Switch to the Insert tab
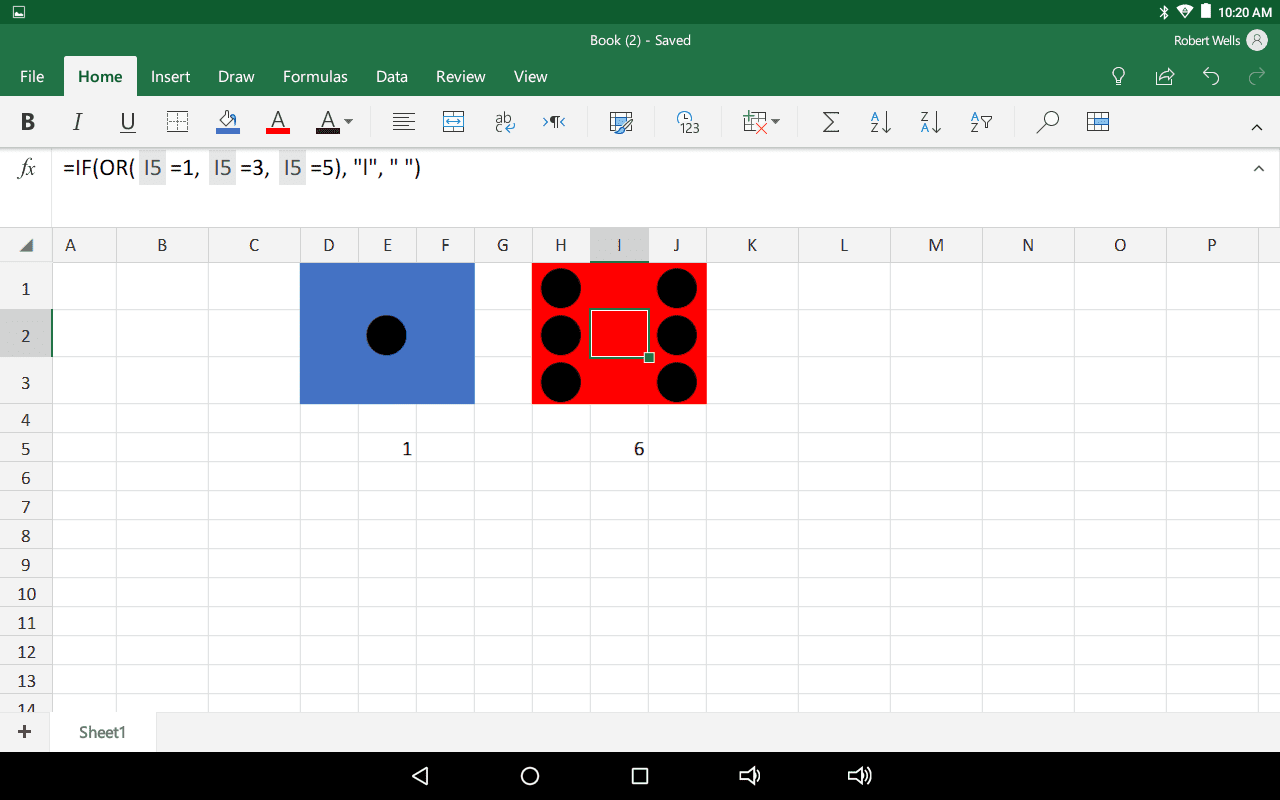 (x=171, y=76)
